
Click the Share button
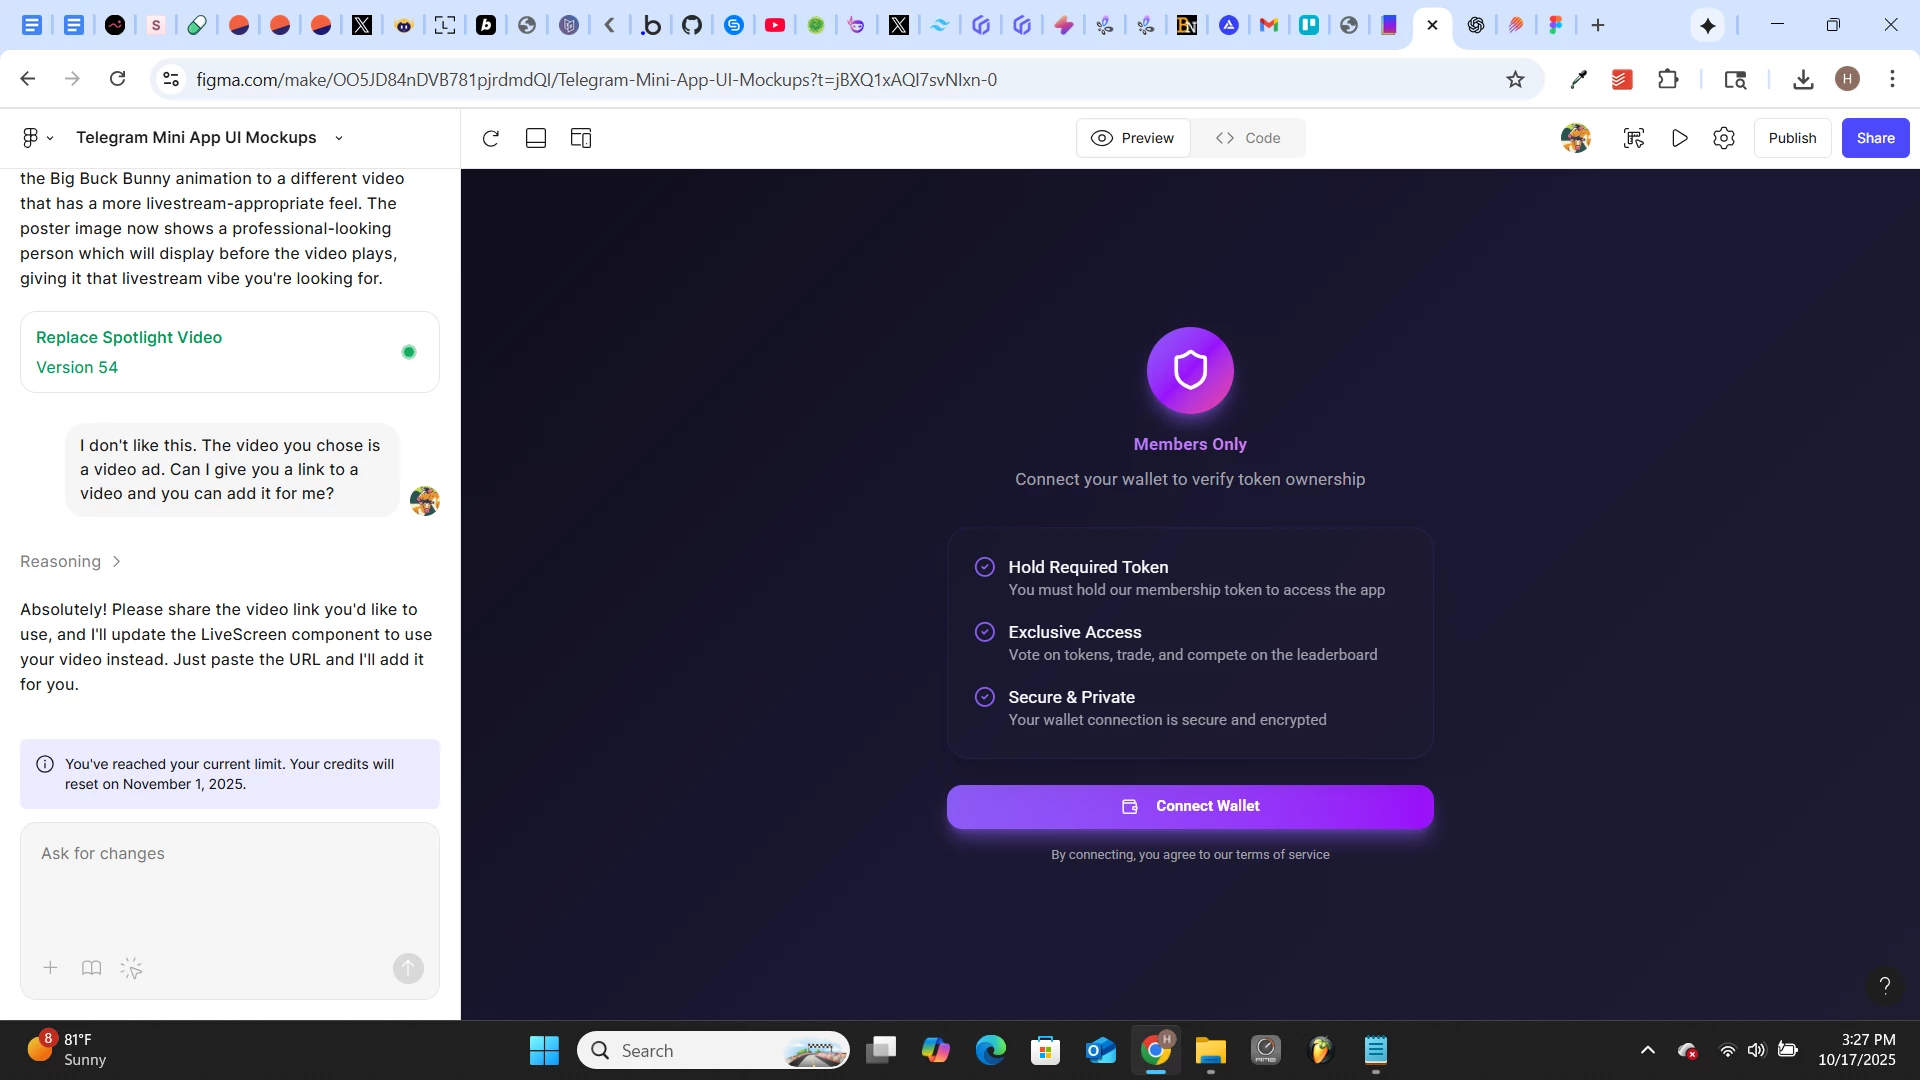coord(1875,138)
